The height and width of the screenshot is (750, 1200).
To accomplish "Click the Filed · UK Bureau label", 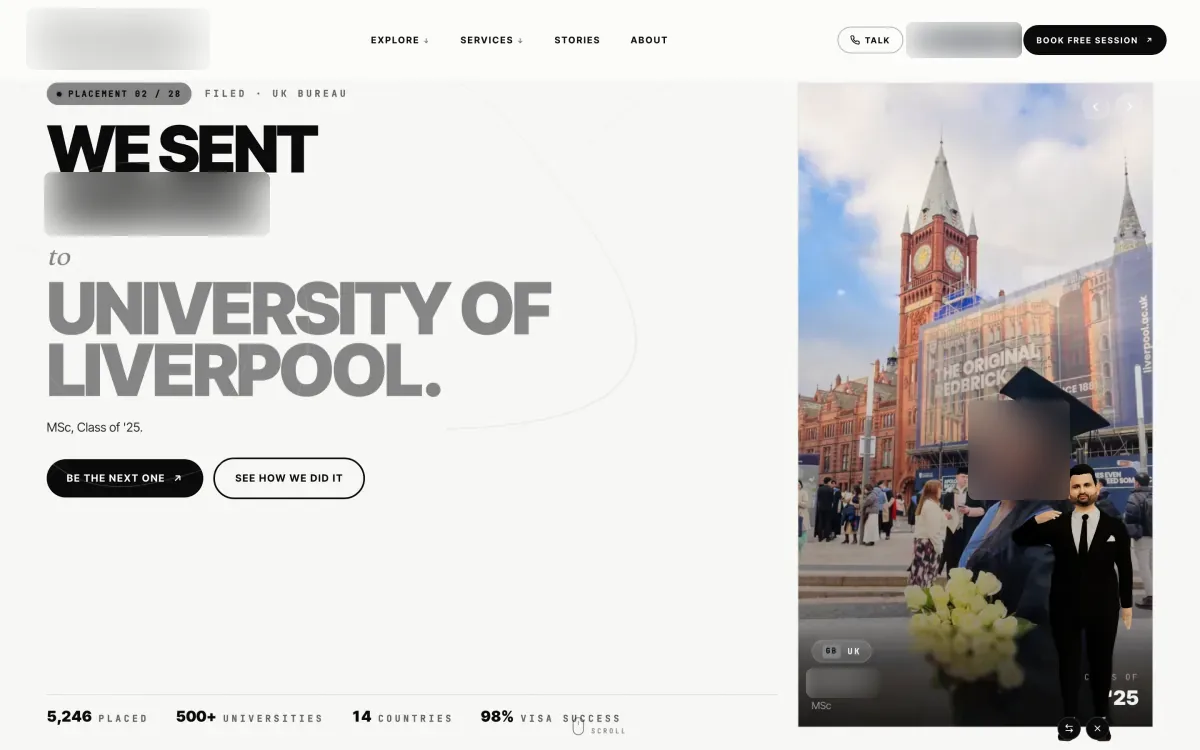I will click(x=276, y=94).
